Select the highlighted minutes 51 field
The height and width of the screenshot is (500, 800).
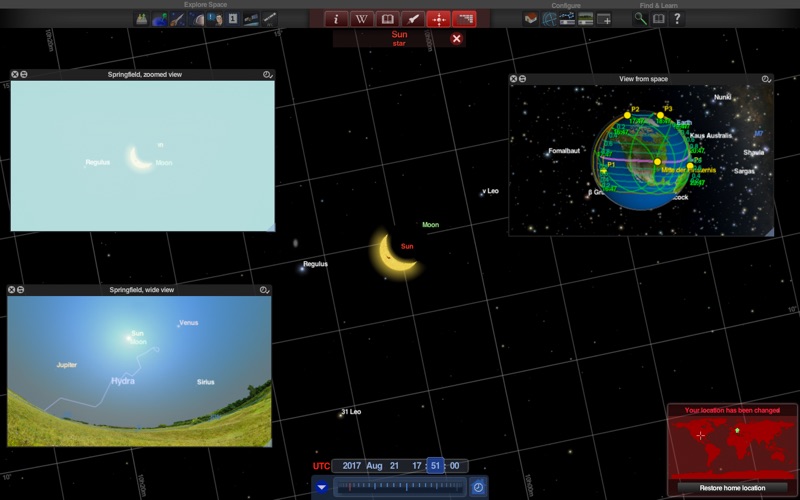[x=435, y=466]
